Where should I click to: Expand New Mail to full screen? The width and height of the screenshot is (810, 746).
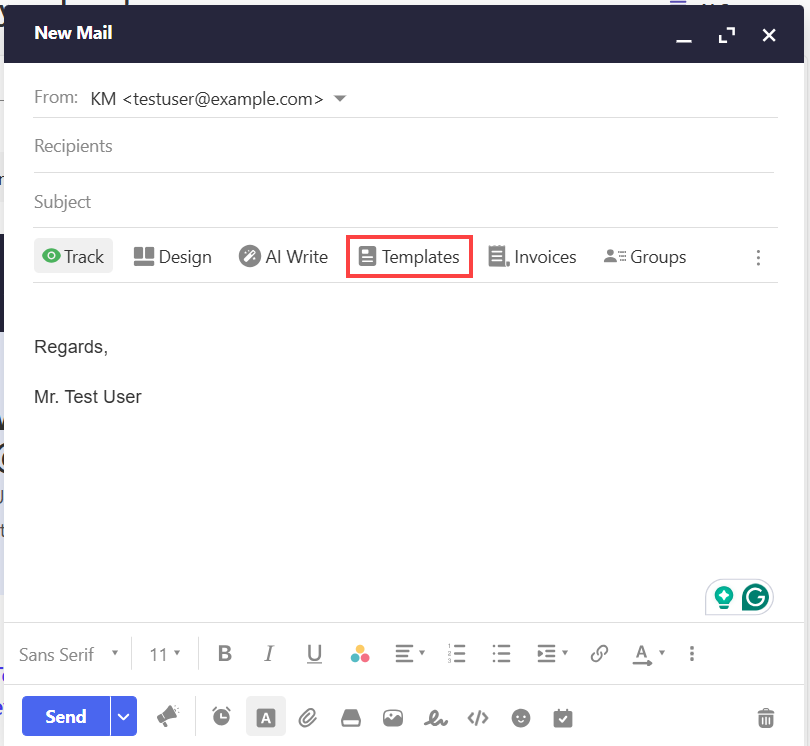pyautogui.click(x=727, y=35)
